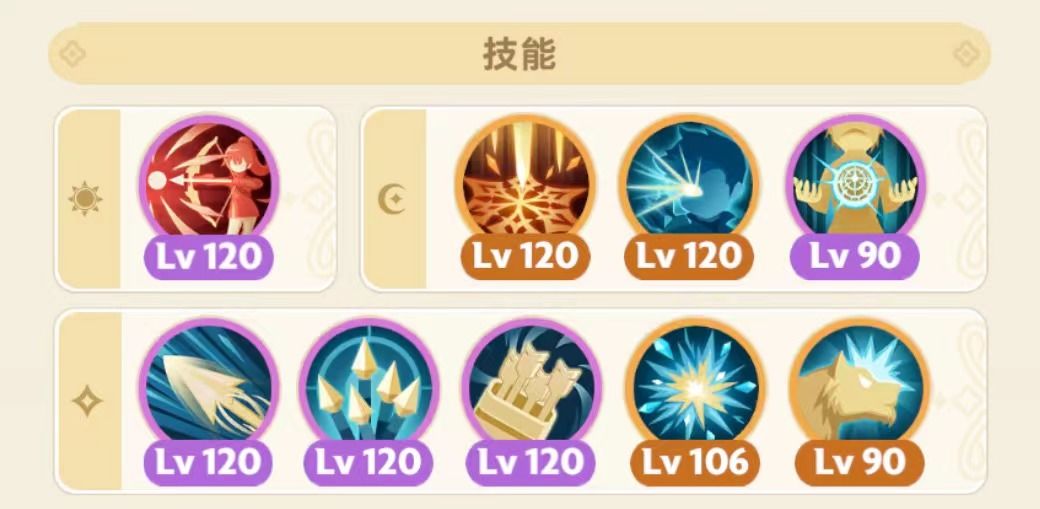Click Lv 120 badge under red archer
The width and height of the screenshot is (1040, 509).
pyautogui.click(x=209, y=257)
